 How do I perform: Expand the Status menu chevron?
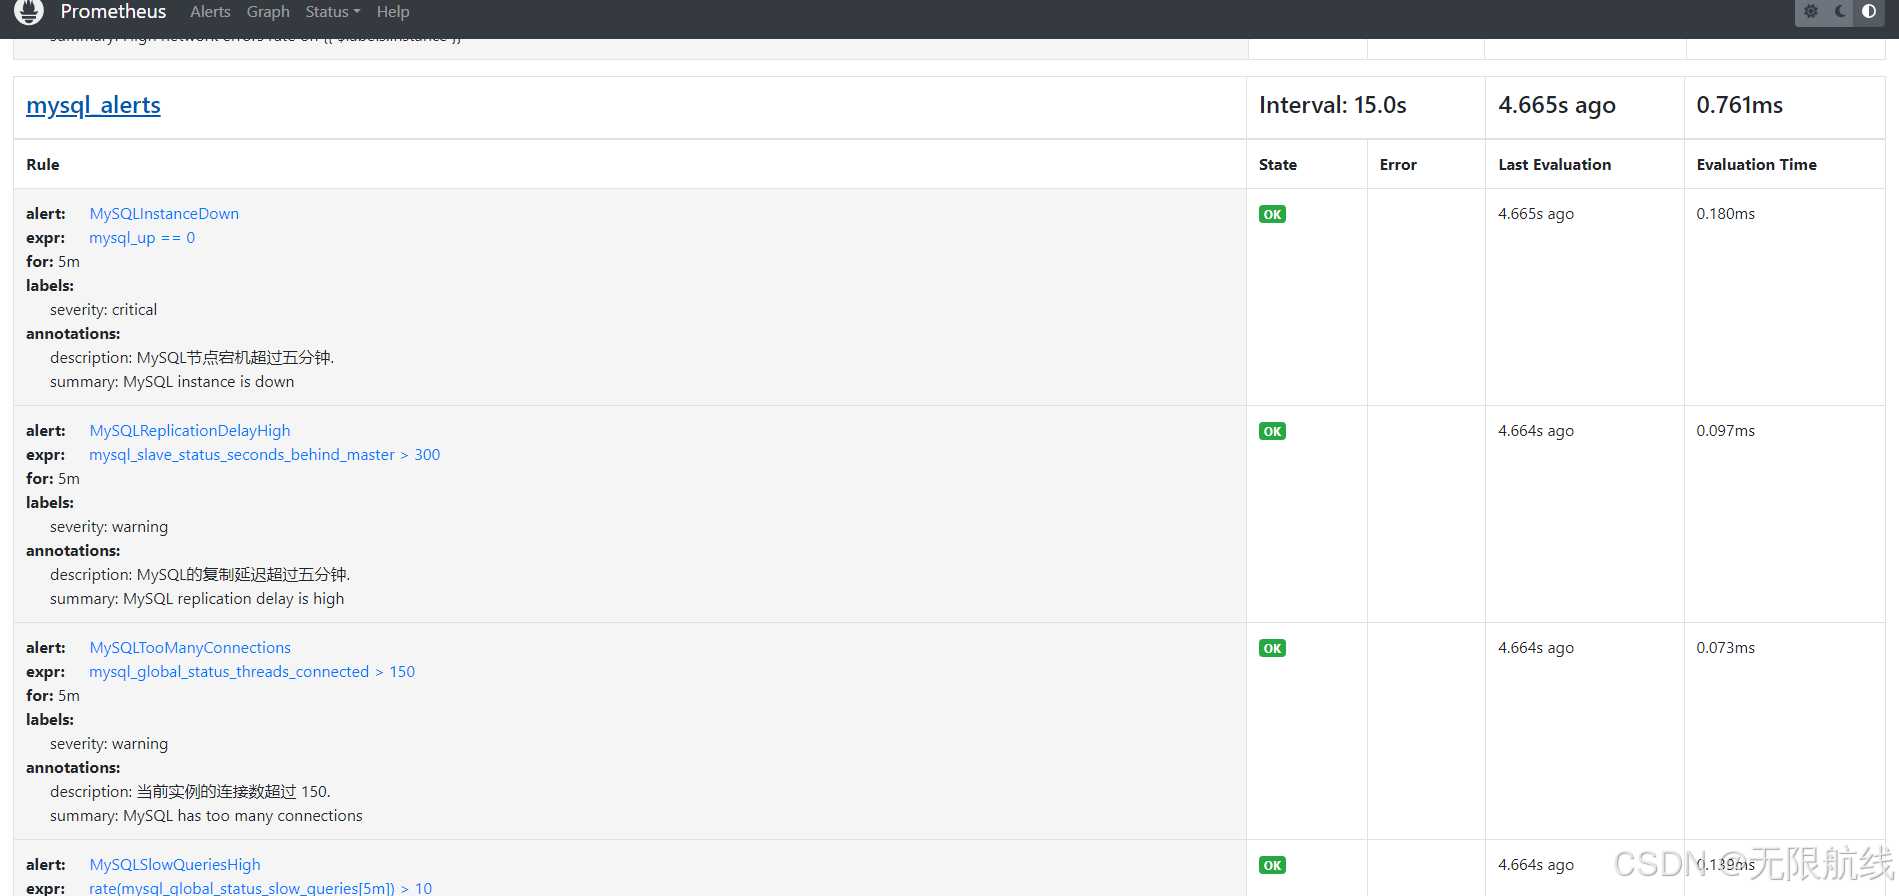pos(355,12)
